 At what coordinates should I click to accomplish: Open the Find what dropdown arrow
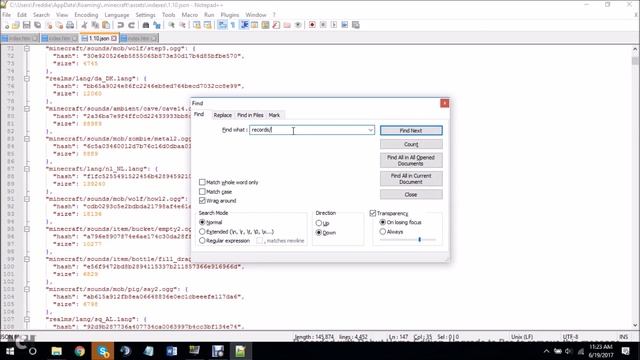[370, 130]
